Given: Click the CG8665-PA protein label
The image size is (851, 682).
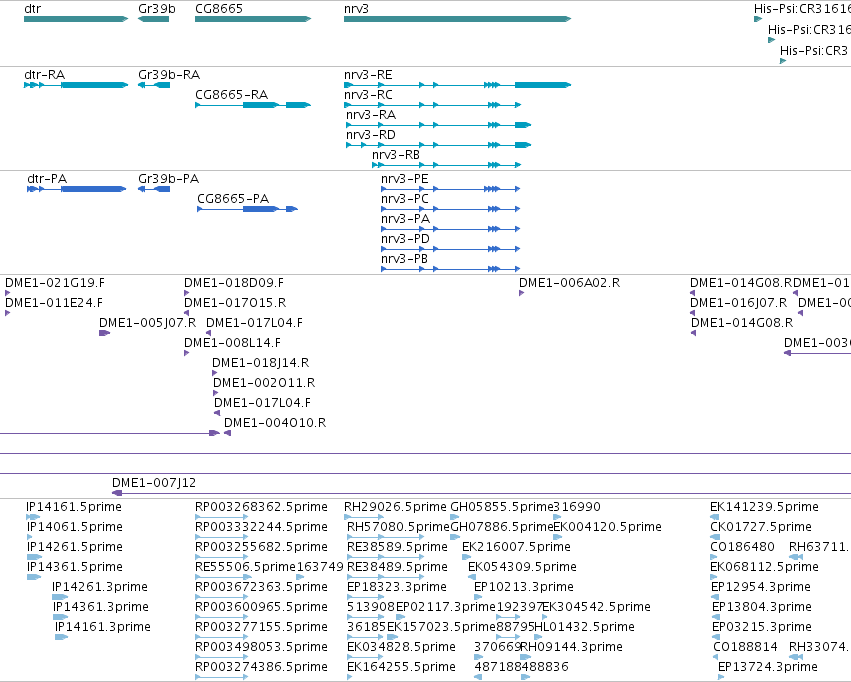Looking at the screenshot, I should coord(233,199).
